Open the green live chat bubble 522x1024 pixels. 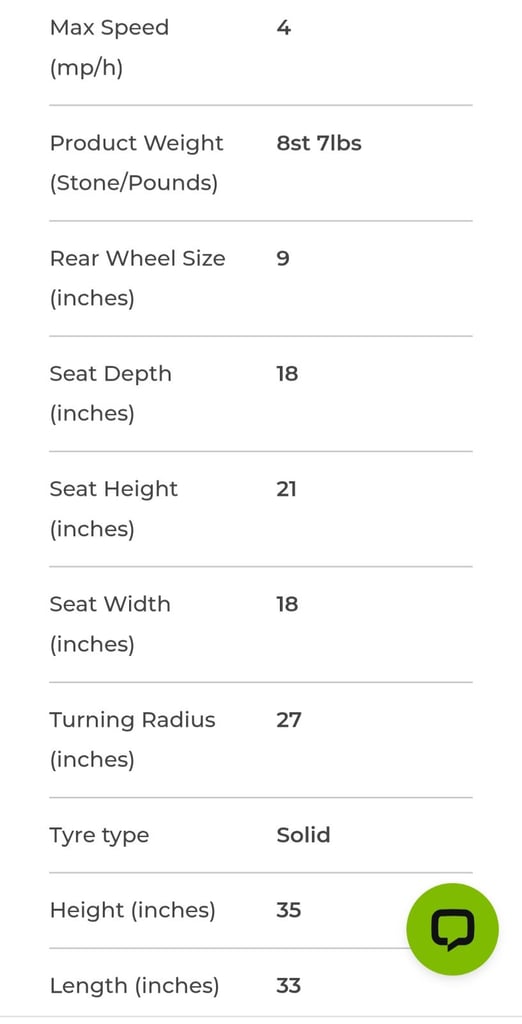click(x=452, y=929)
